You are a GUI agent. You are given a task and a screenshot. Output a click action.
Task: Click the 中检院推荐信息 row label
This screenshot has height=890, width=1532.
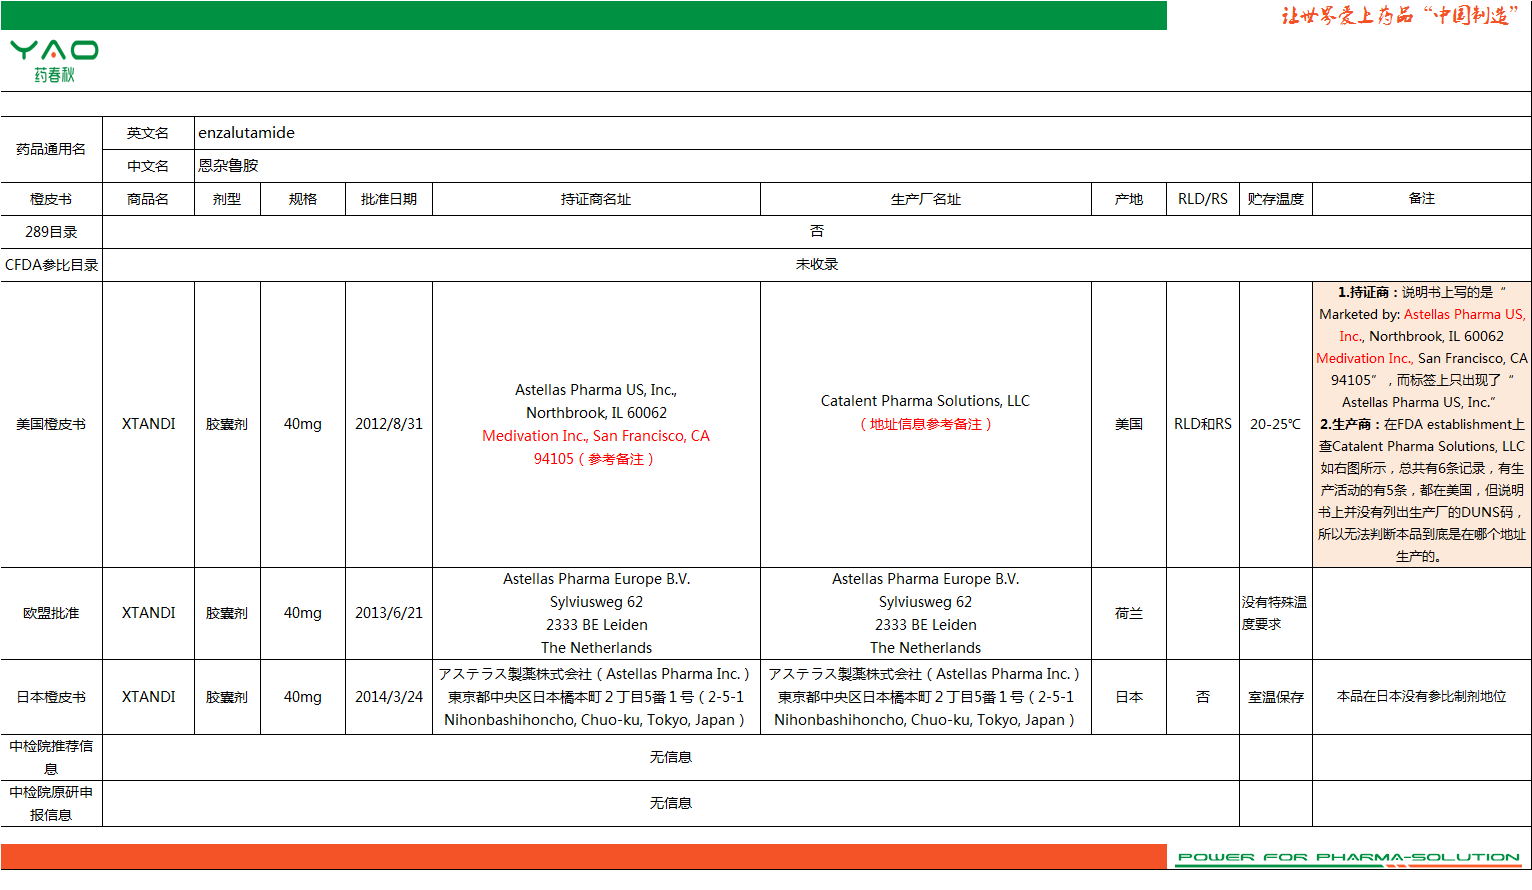coord(51,758)
